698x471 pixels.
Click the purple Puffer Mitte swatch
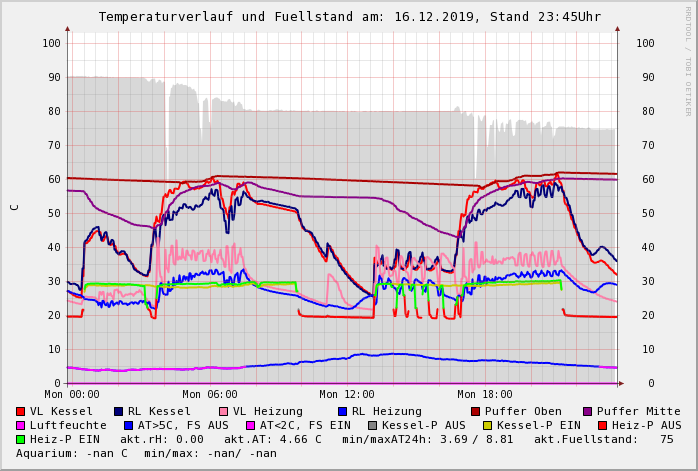[588, 411]
